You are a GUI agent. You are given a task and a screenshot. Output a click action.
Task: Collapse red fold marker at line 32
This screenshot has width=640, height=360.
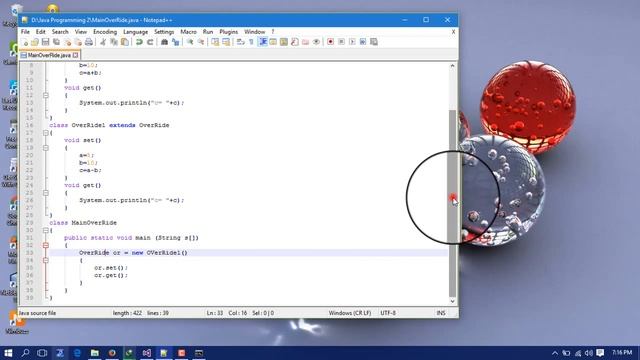46,245
